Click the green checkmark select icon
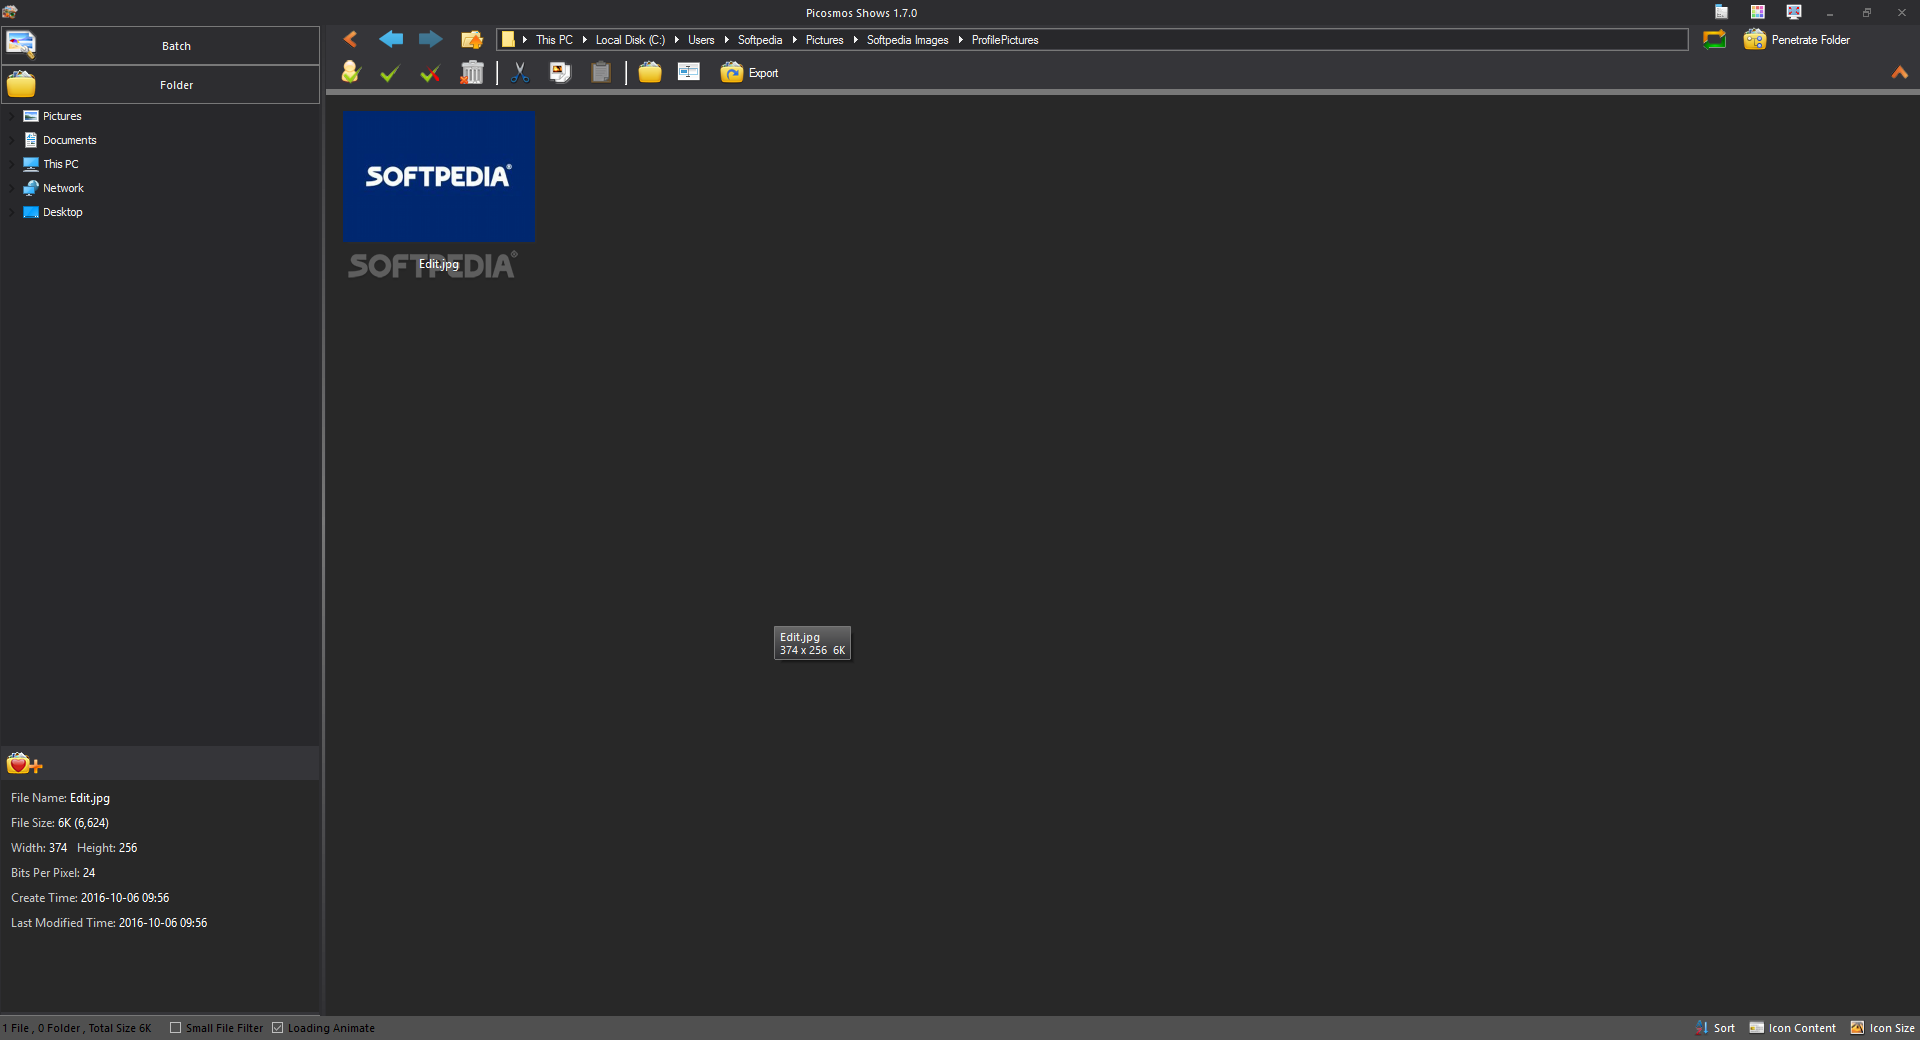The width and height of the screenshot is (1920, 1040). 390,73
